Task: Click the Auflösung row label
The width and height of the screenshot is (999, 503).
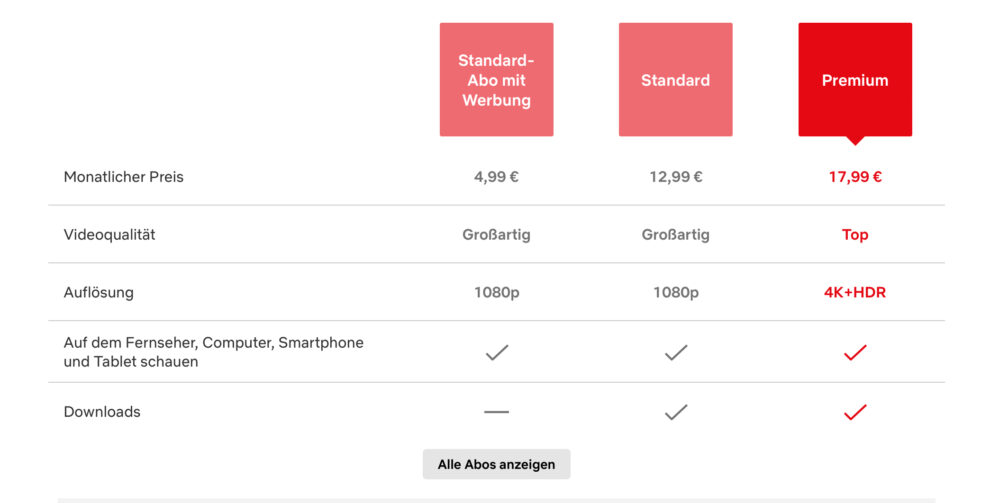Action: coord(99,292)
